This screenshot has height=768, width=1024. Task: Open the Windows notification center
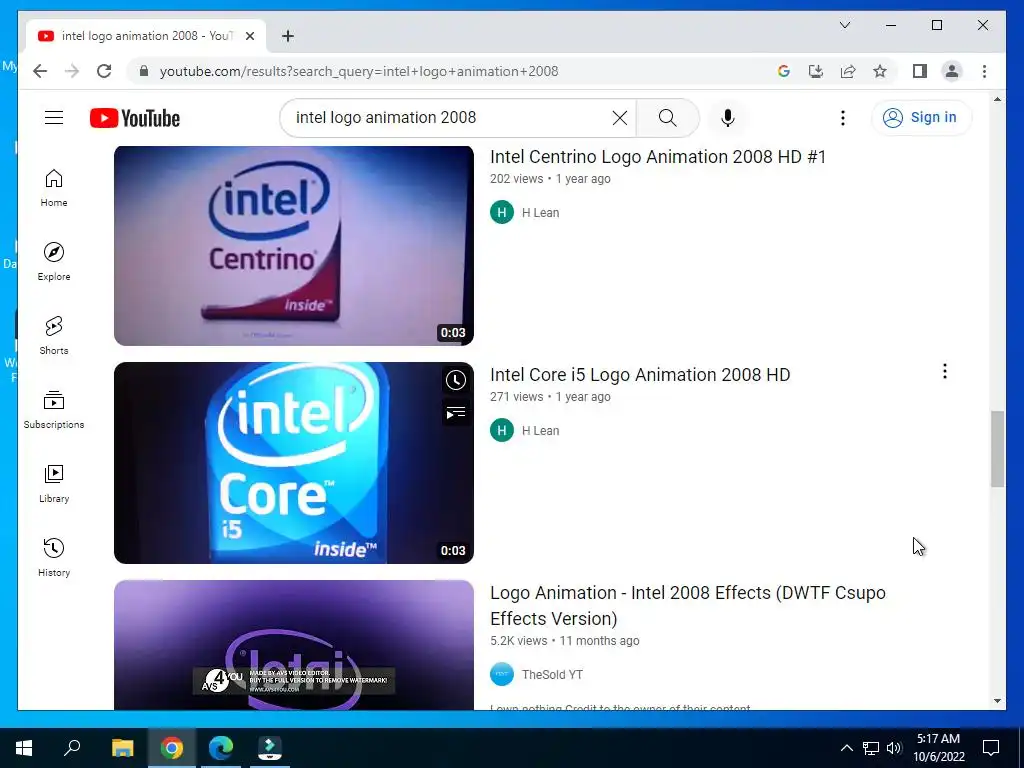[x=991, y=748]
